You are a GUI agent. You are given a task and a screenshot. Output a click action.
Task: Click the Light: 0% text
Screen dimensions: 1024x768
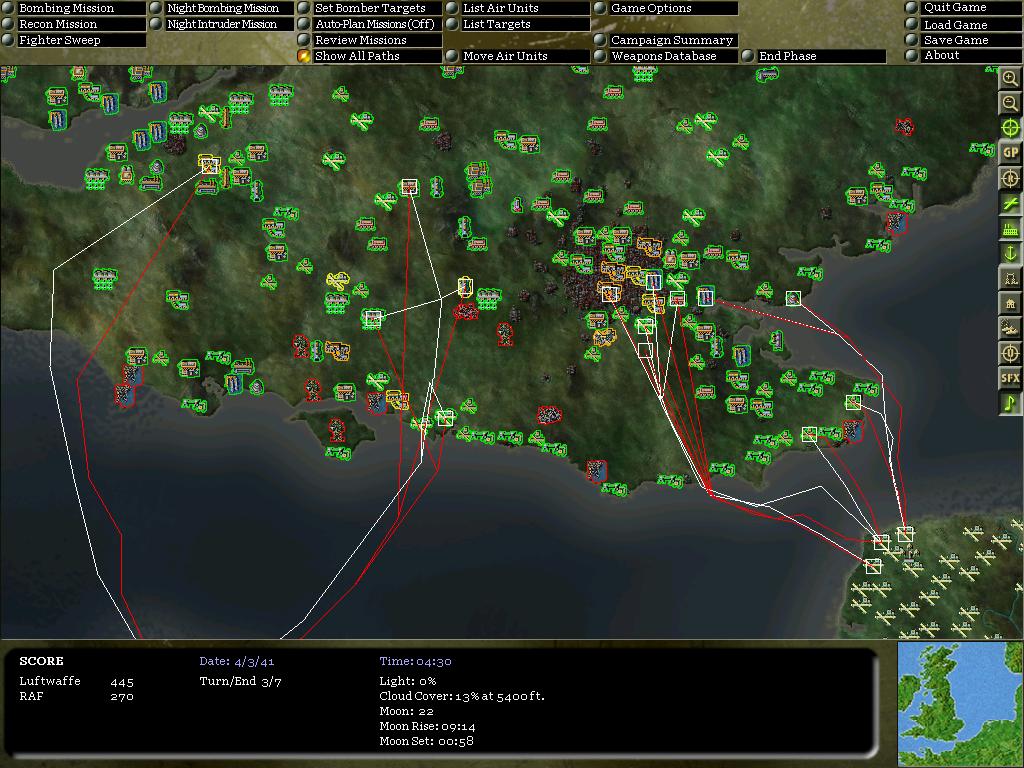coord(408,681)
